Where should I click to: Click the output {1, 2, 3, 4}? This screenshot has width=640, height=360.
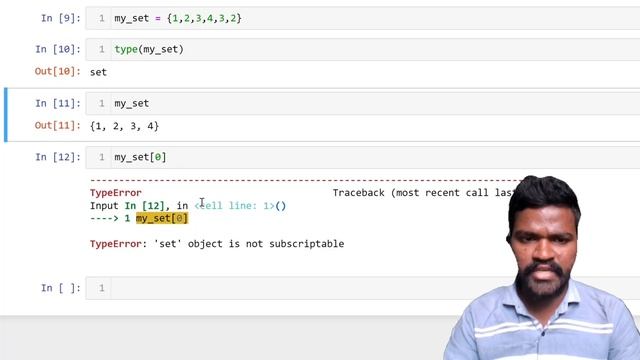coord(124,126)
